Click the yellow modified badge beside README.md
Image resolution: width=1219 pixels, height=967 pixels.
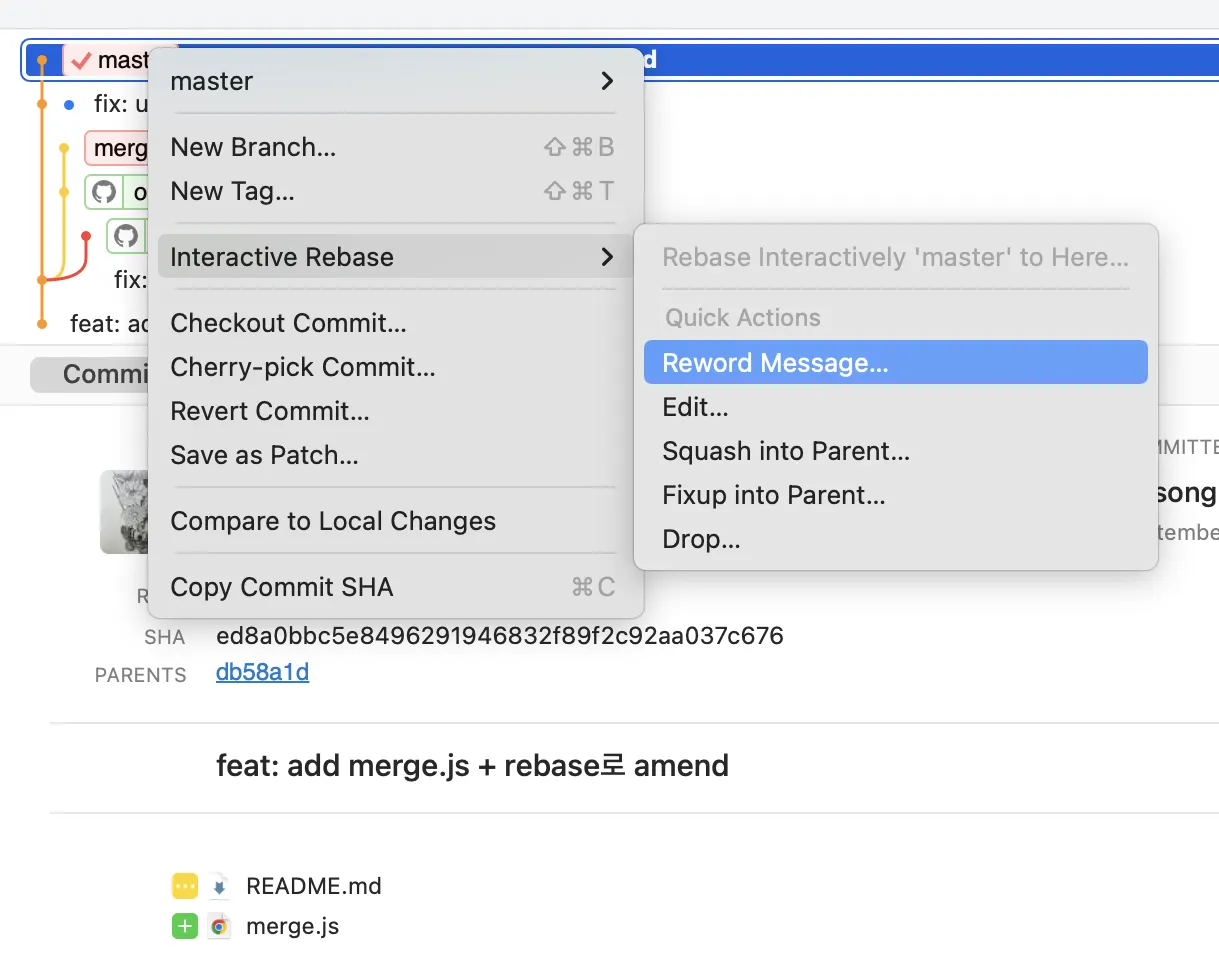coord(185,886)
